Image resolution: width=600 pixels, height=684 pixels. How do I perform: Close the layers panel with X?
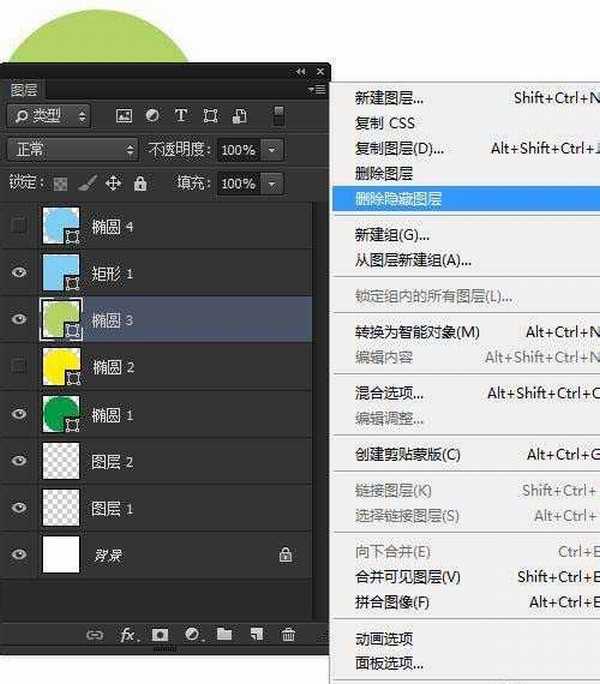320,72
